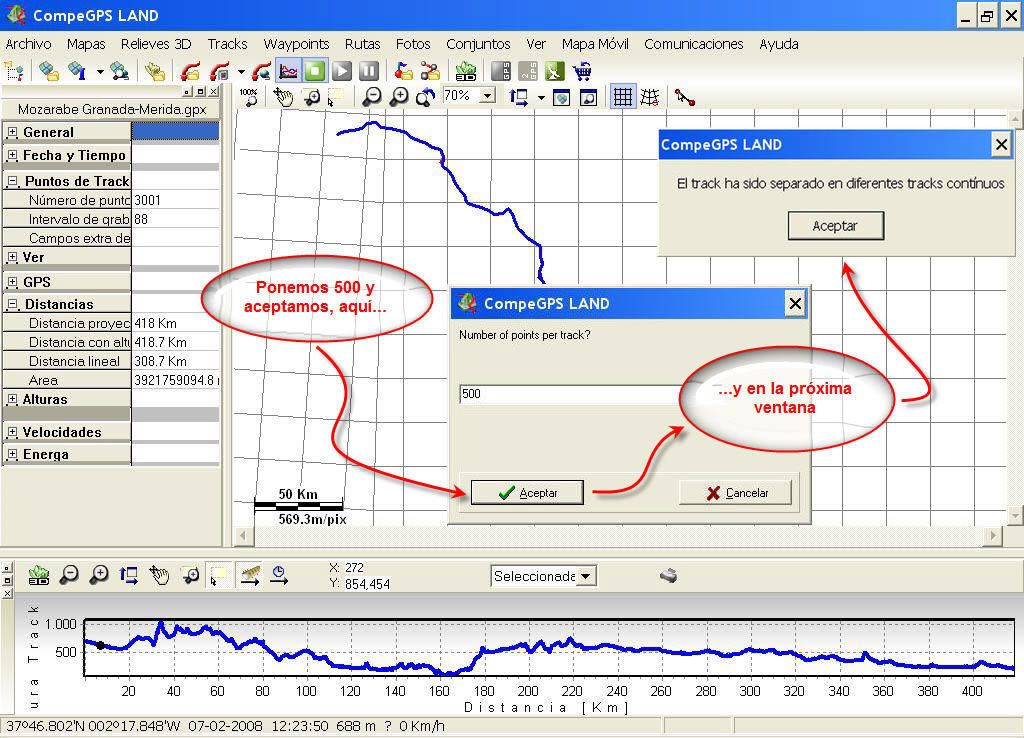Set graph X axis to distance icon
The image size is (1024, 738).
coord(249,575)
